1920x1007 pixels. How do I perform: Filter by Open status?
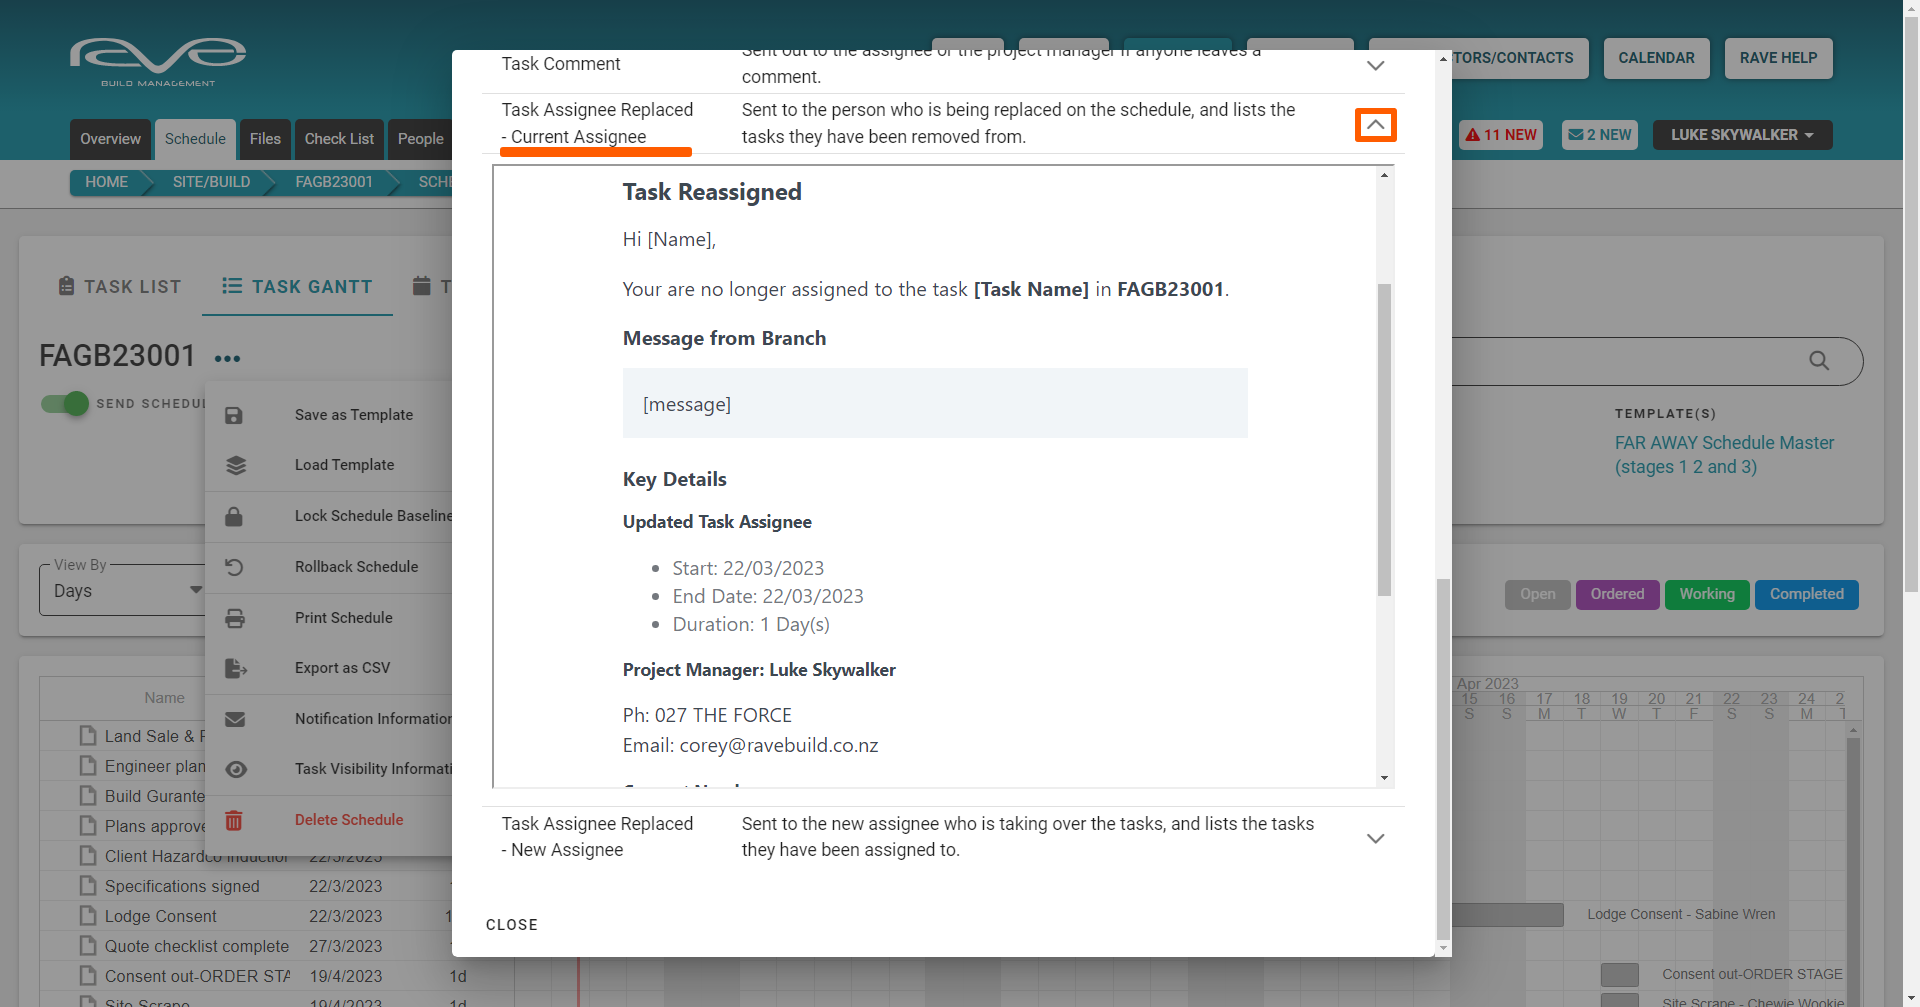click(x=1538, y=594)
